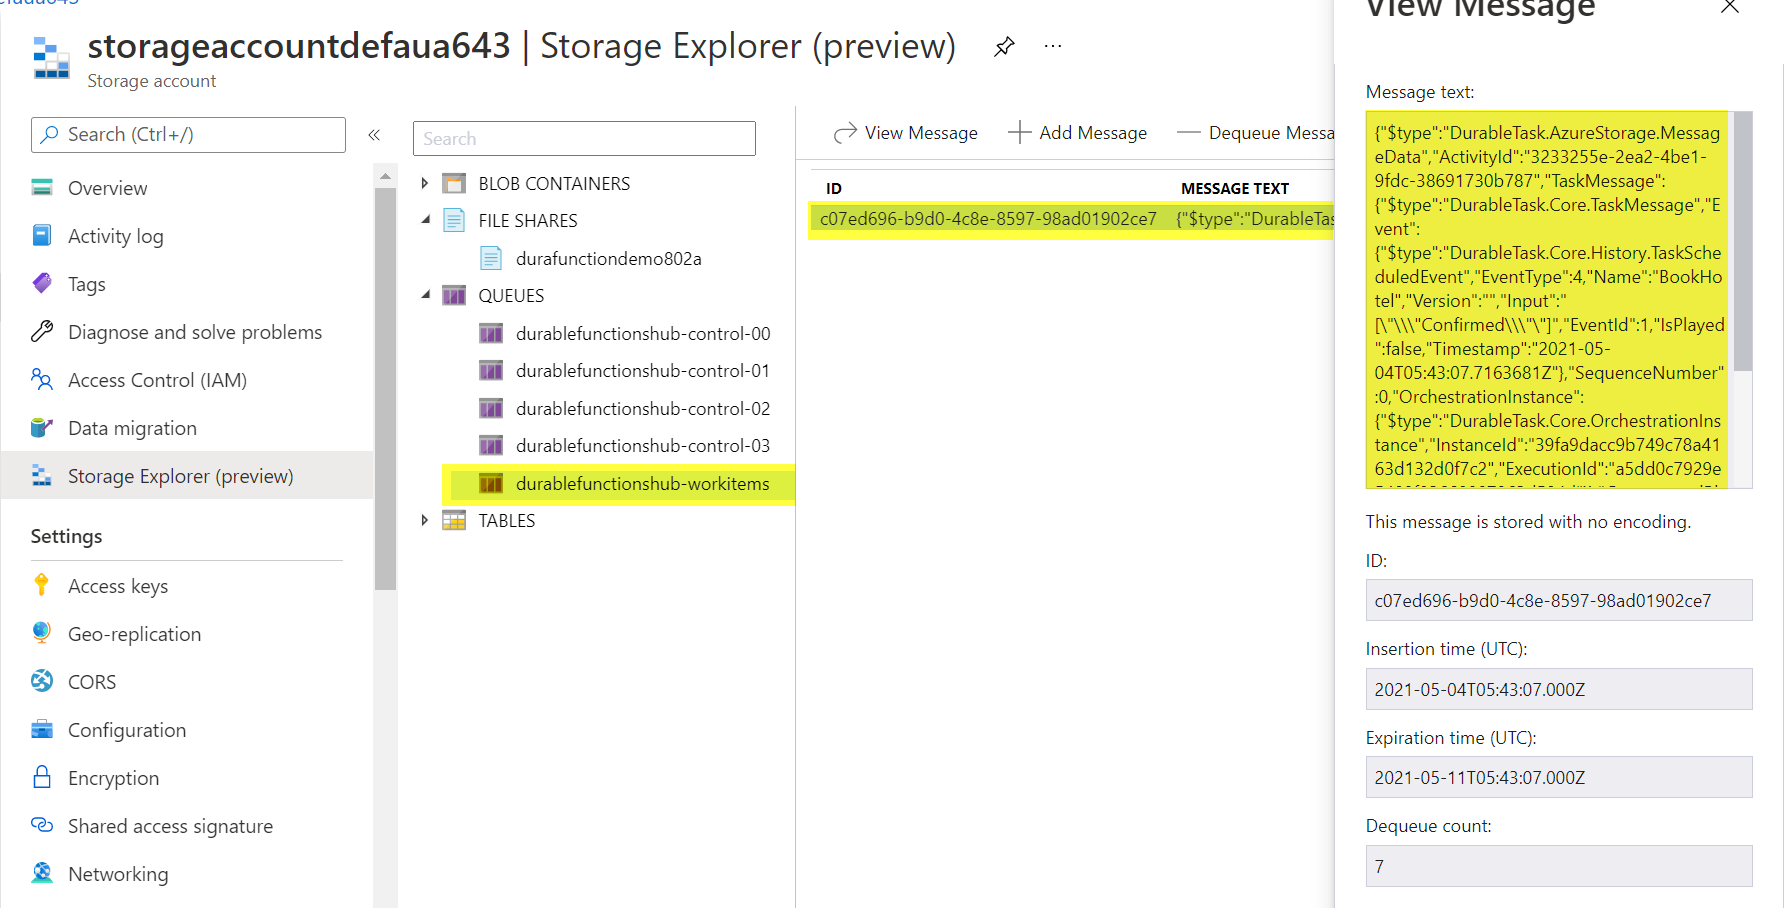Select the Networking icon

(41, 873)
